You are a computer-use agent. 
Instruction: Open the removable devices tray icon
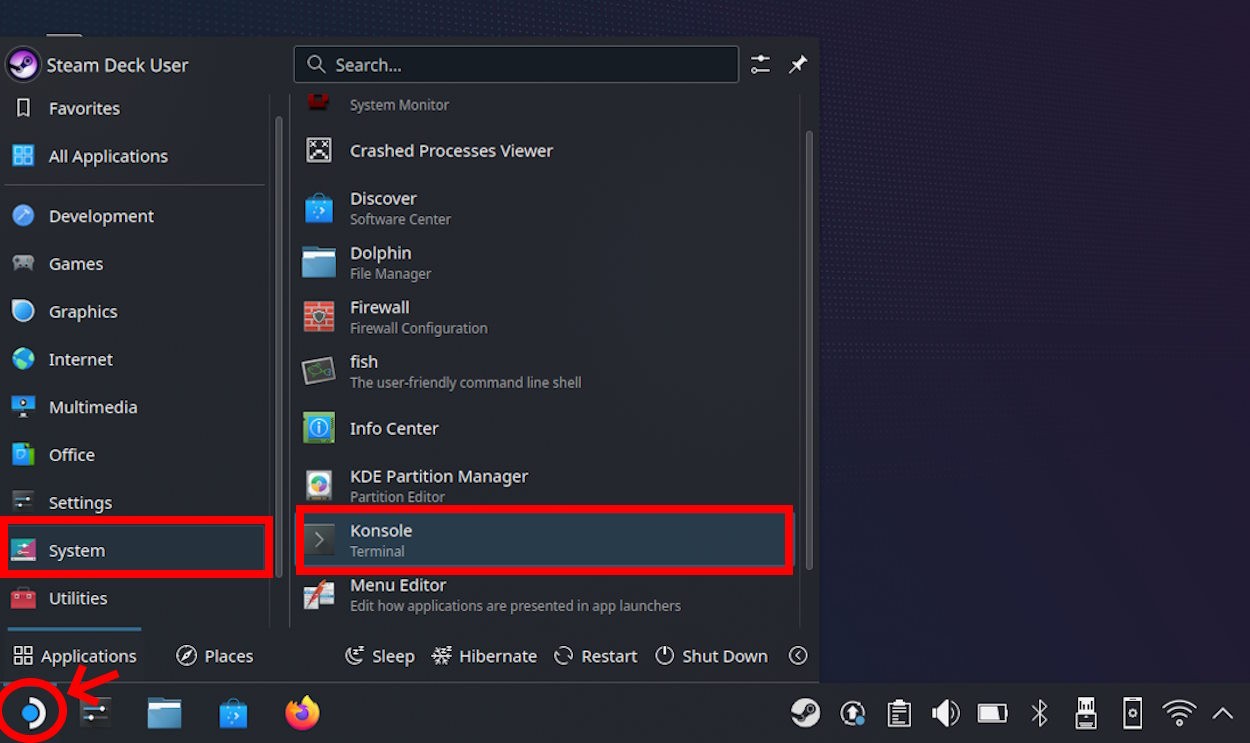coord(1085,713)
